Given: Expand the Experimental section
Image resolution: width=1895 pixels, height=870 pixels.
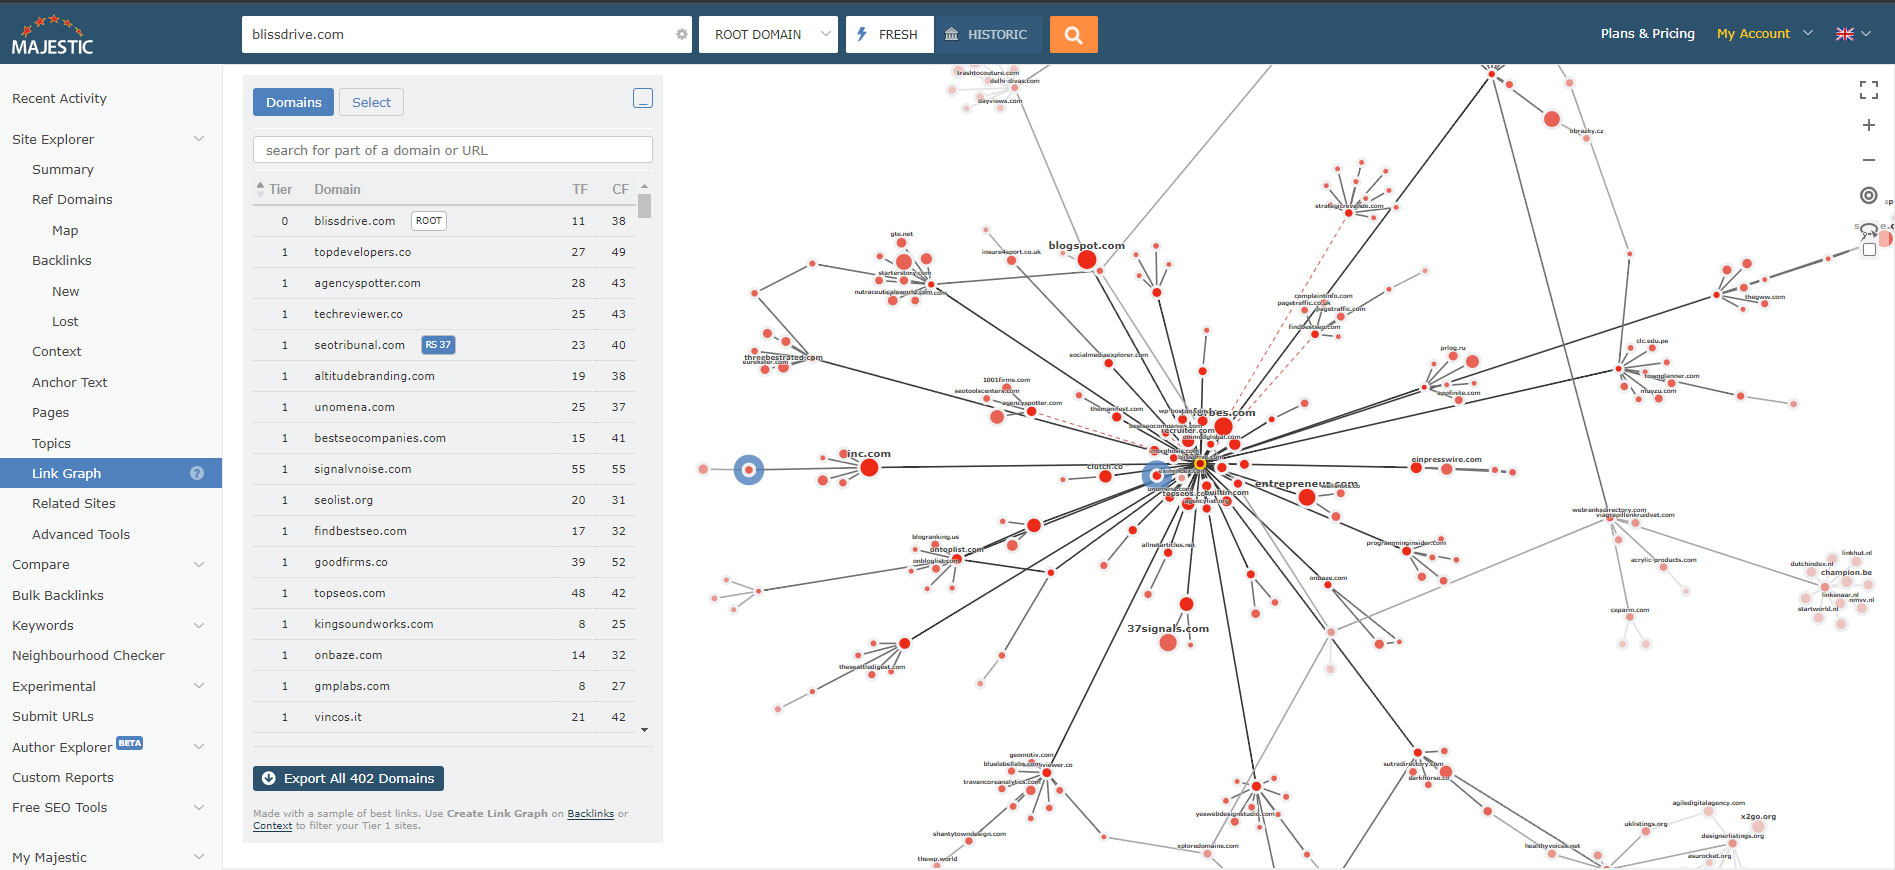Looking at the screenshot, I should 198,686.
